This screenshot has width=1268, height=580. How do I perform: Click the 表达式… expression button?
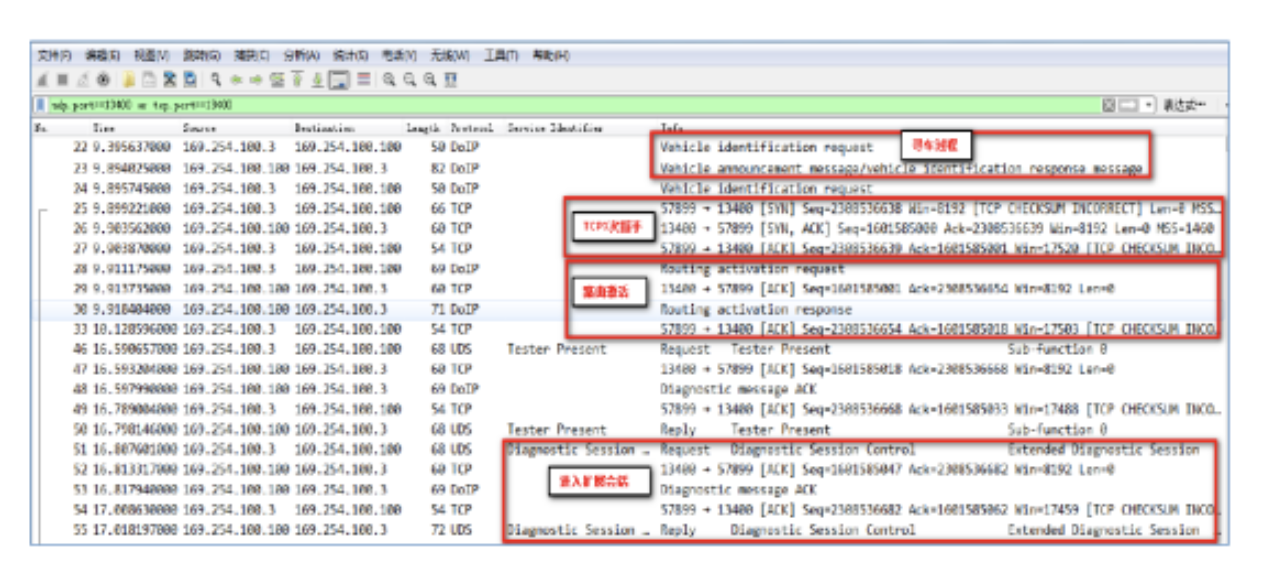click(x=1187, y=105)
